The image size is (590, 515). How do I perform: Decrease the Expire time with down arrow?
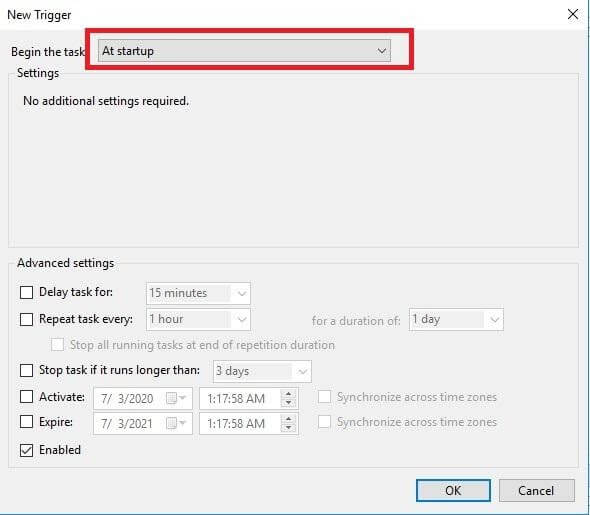pos(289,428)
